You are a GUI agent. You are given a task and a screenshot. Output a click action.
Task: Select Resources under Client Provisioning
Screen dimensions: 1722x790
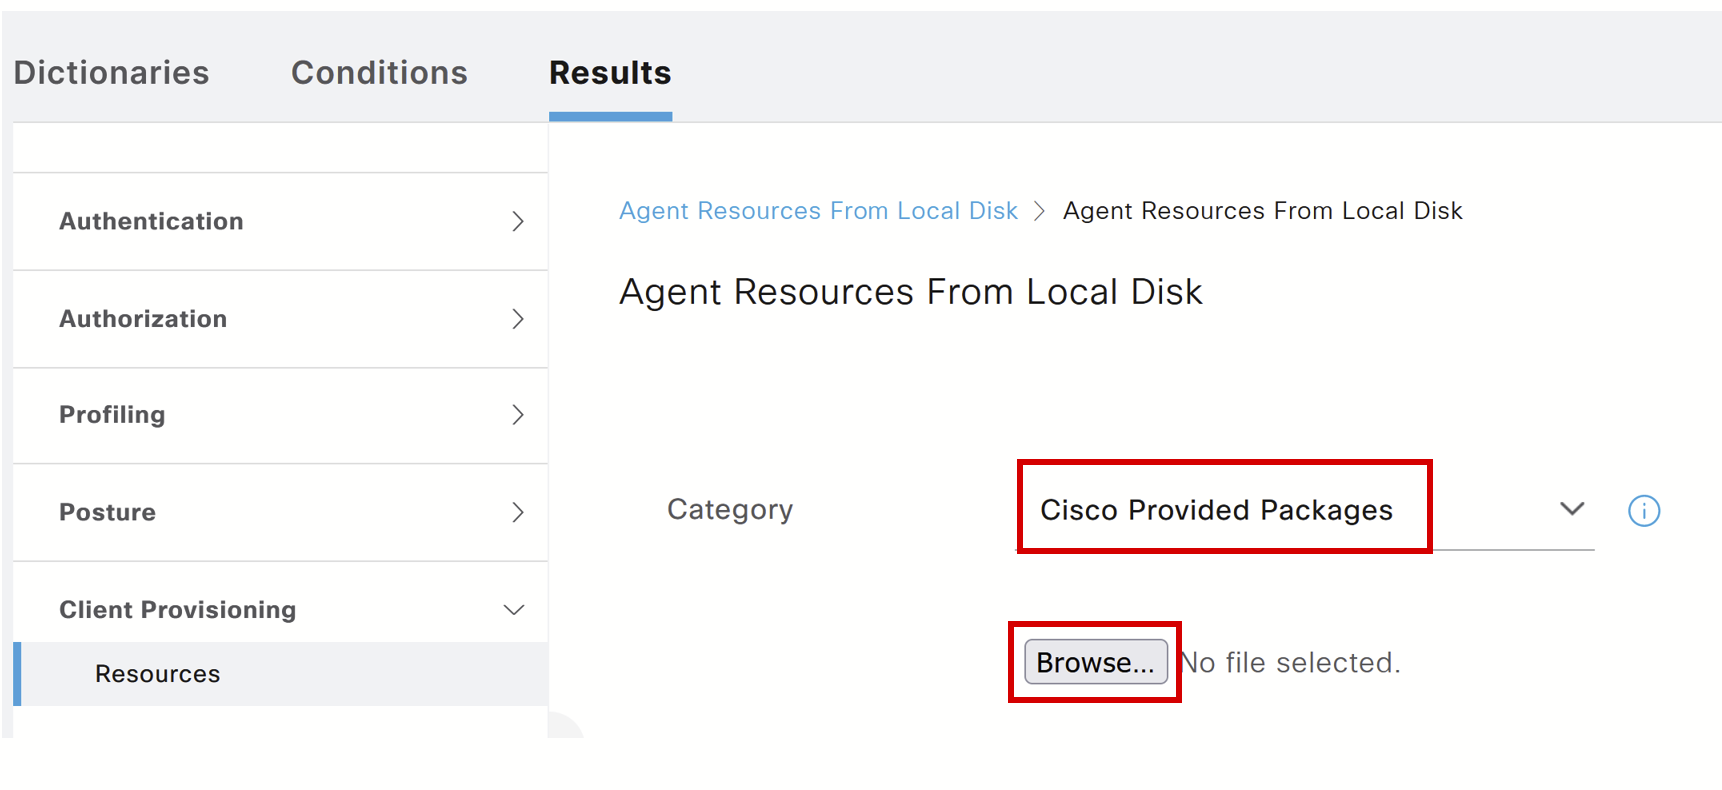157,673
